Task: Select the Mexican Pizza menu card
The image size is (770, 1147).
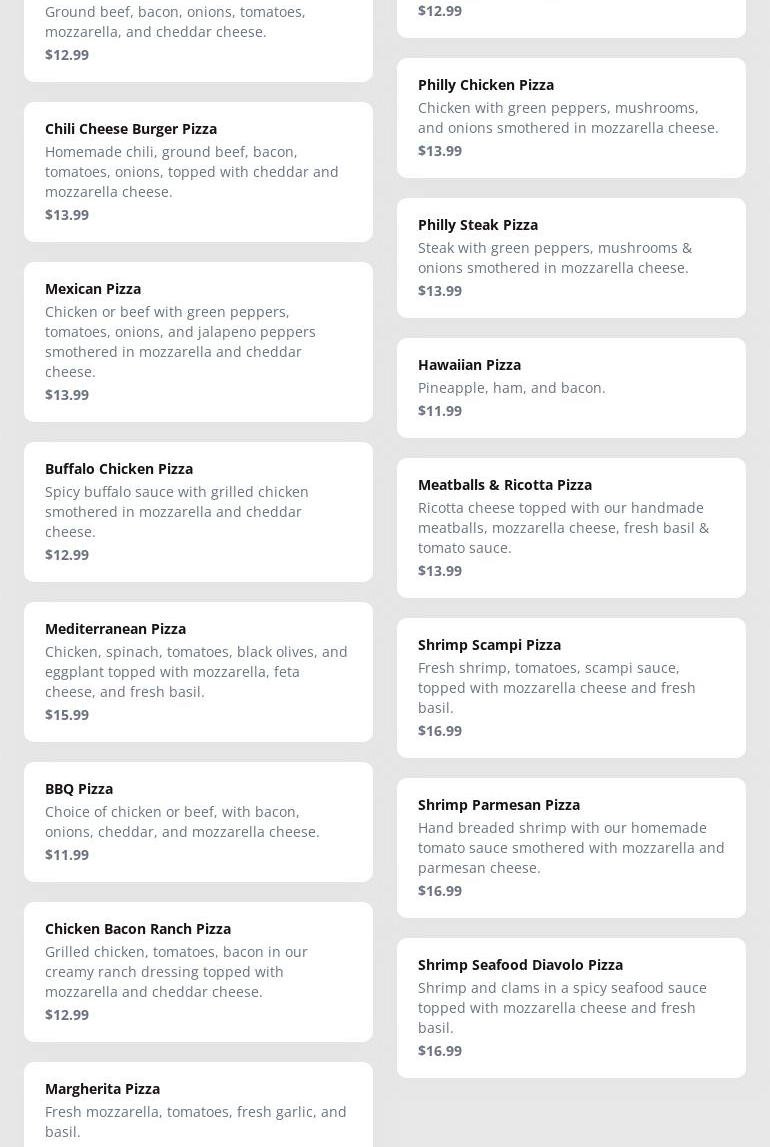Action: 198,341
